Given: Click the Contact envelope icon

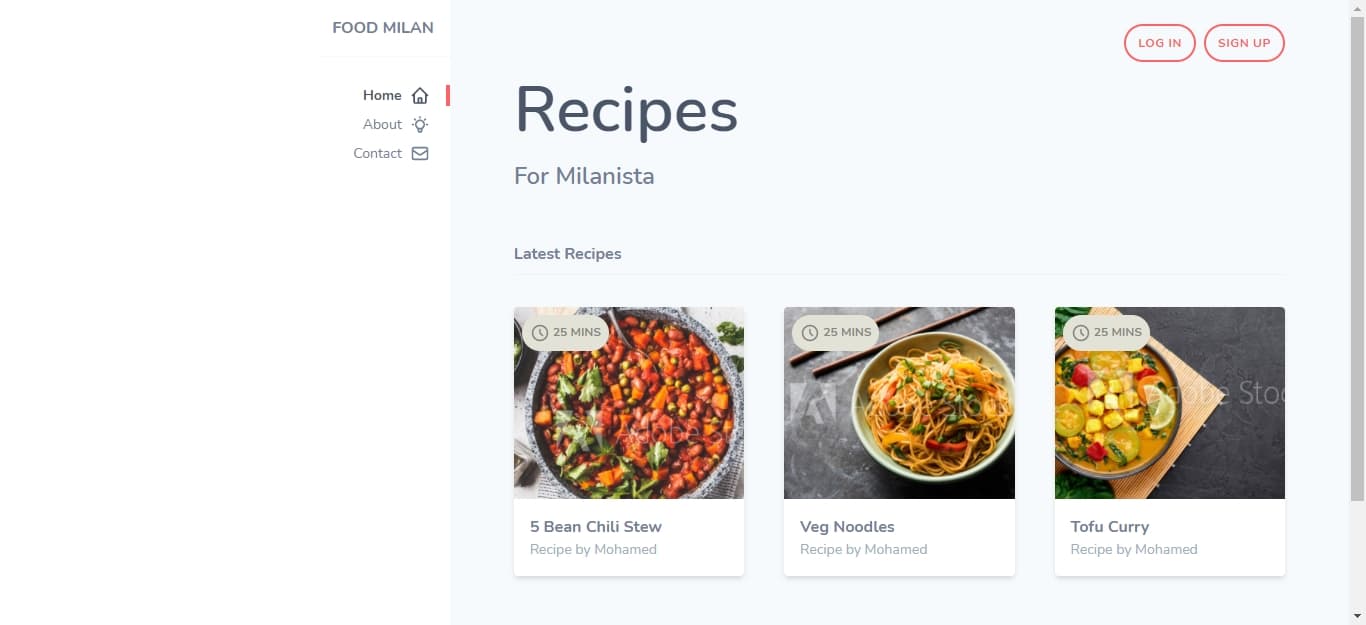Looking at the screenshot, I should pyautogui.click(x=420, y=154).
